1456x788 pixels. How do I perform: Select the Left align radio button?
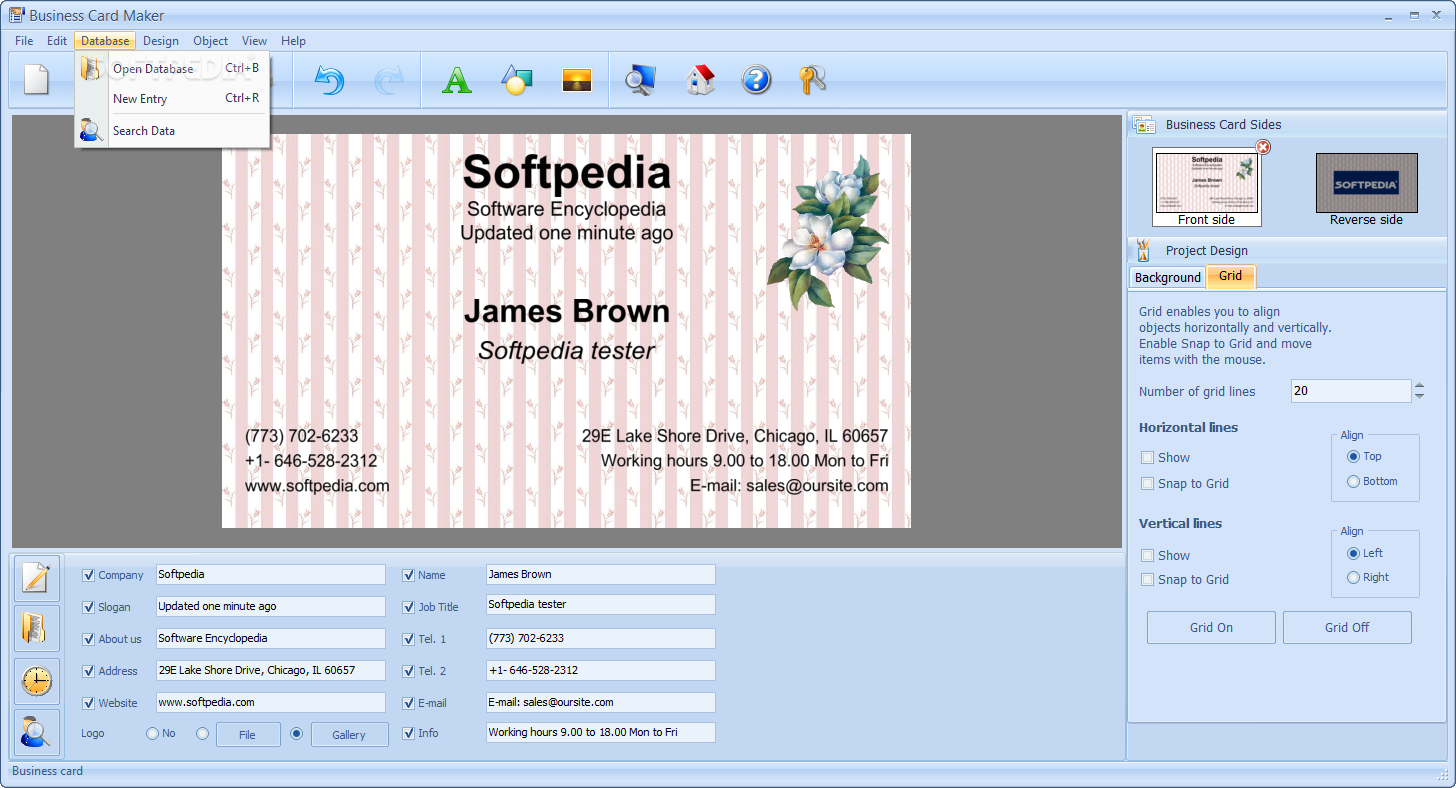click(1354, 553)
